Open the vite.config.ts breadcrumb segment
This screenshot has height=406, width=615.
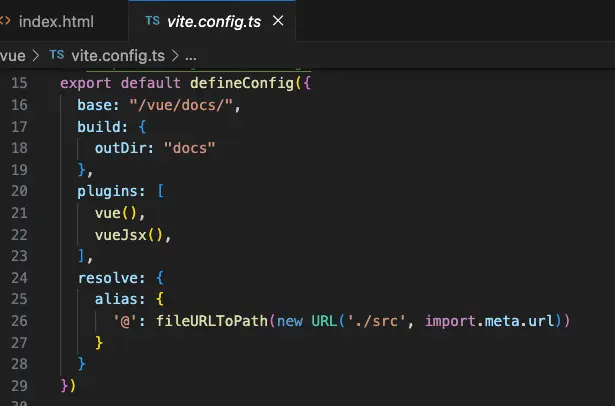pos(117,54)
